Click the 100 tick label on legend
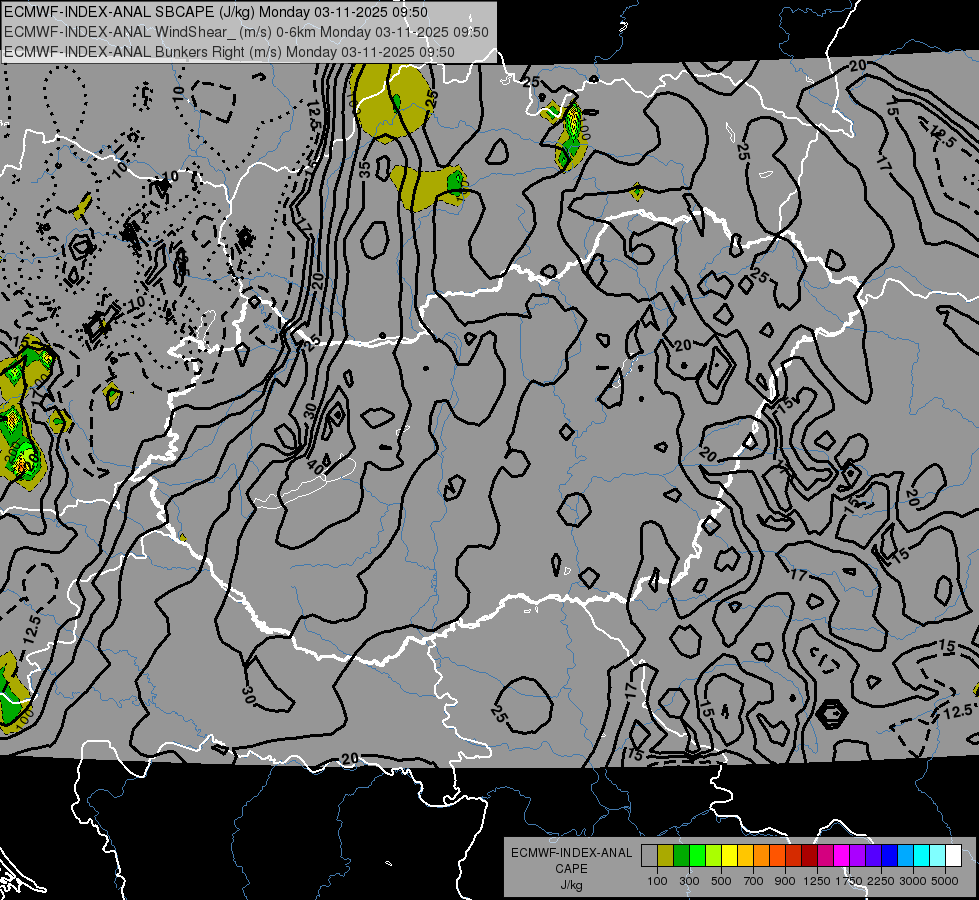Image resolution: width=979 pixels, height=900 pixels. 657,881
